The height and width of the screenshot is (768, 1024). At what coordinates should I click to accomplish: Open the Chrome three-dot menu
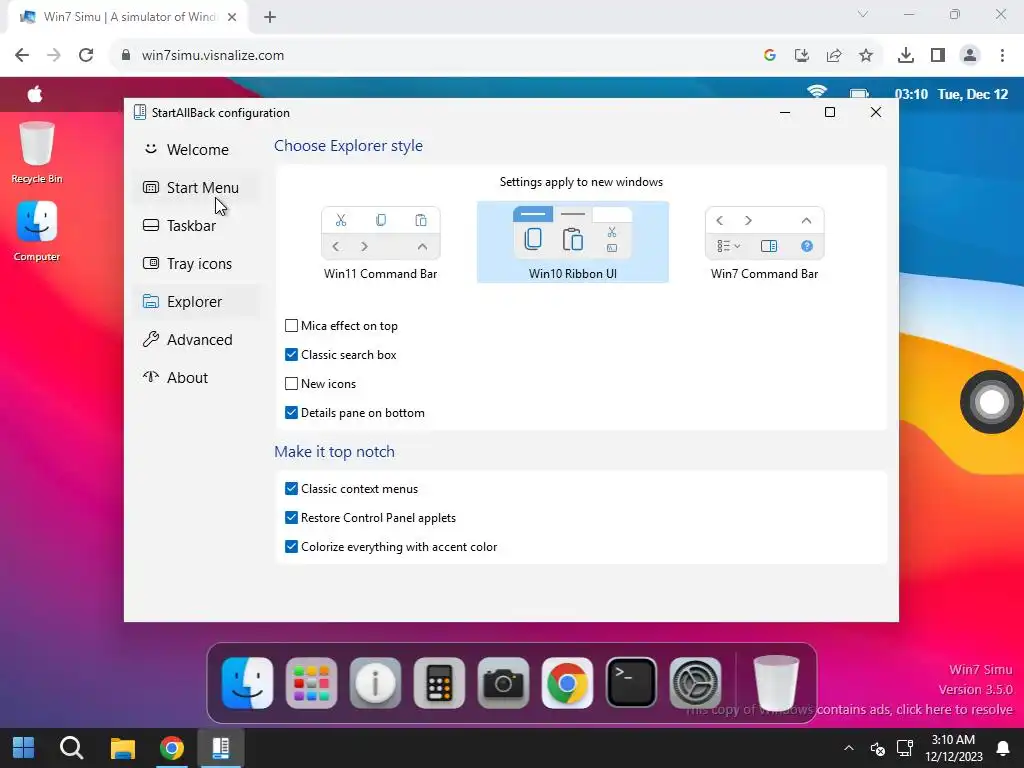coord(1002,55)
